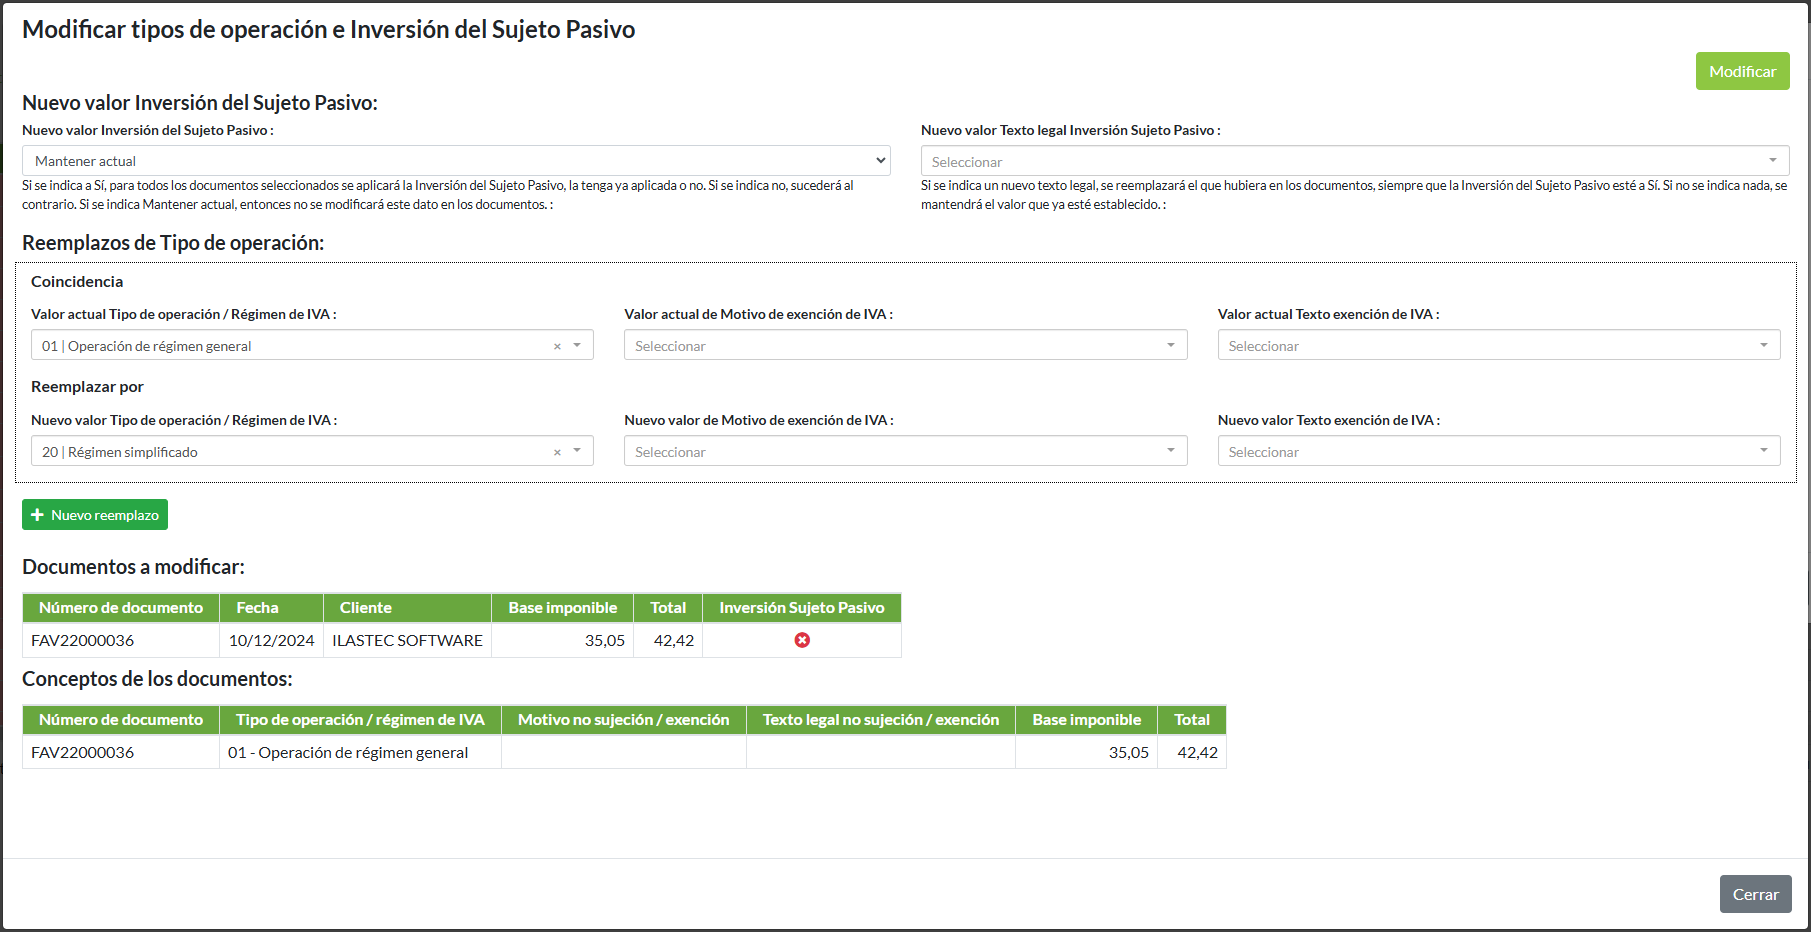This screenshot has height=932, width=1811.
Task: Clear the '01 | Operación de régimen general' selection
Action: 557,346
